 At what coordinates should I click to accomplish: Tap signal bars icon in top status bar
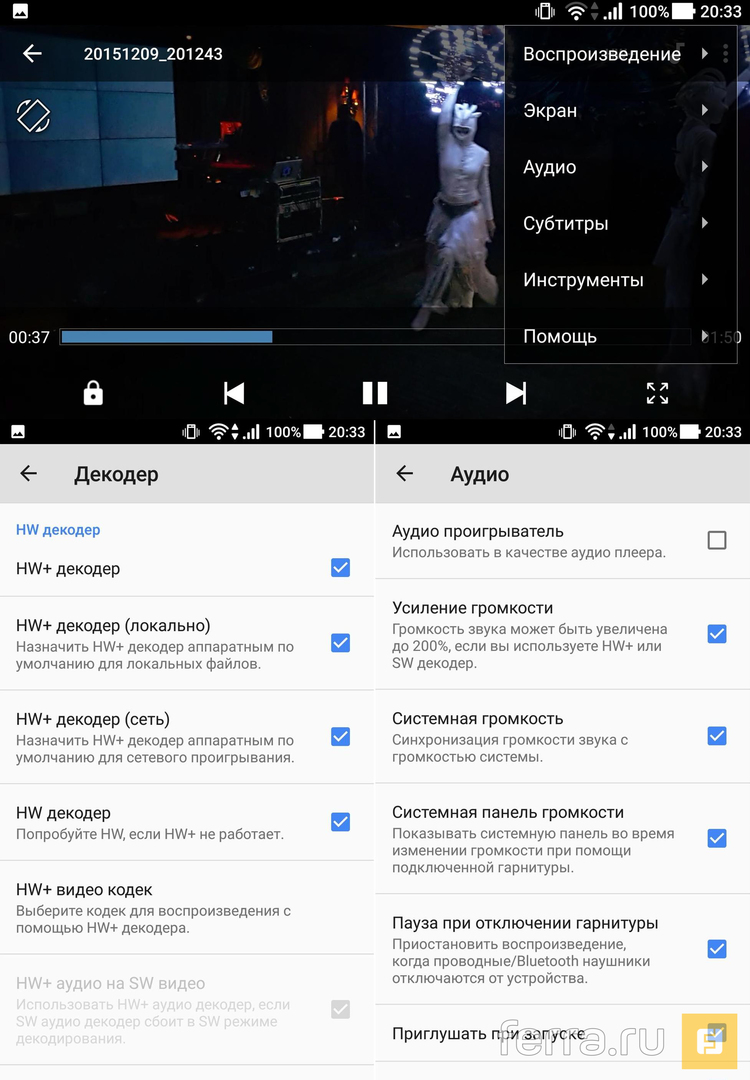point(613,11)
